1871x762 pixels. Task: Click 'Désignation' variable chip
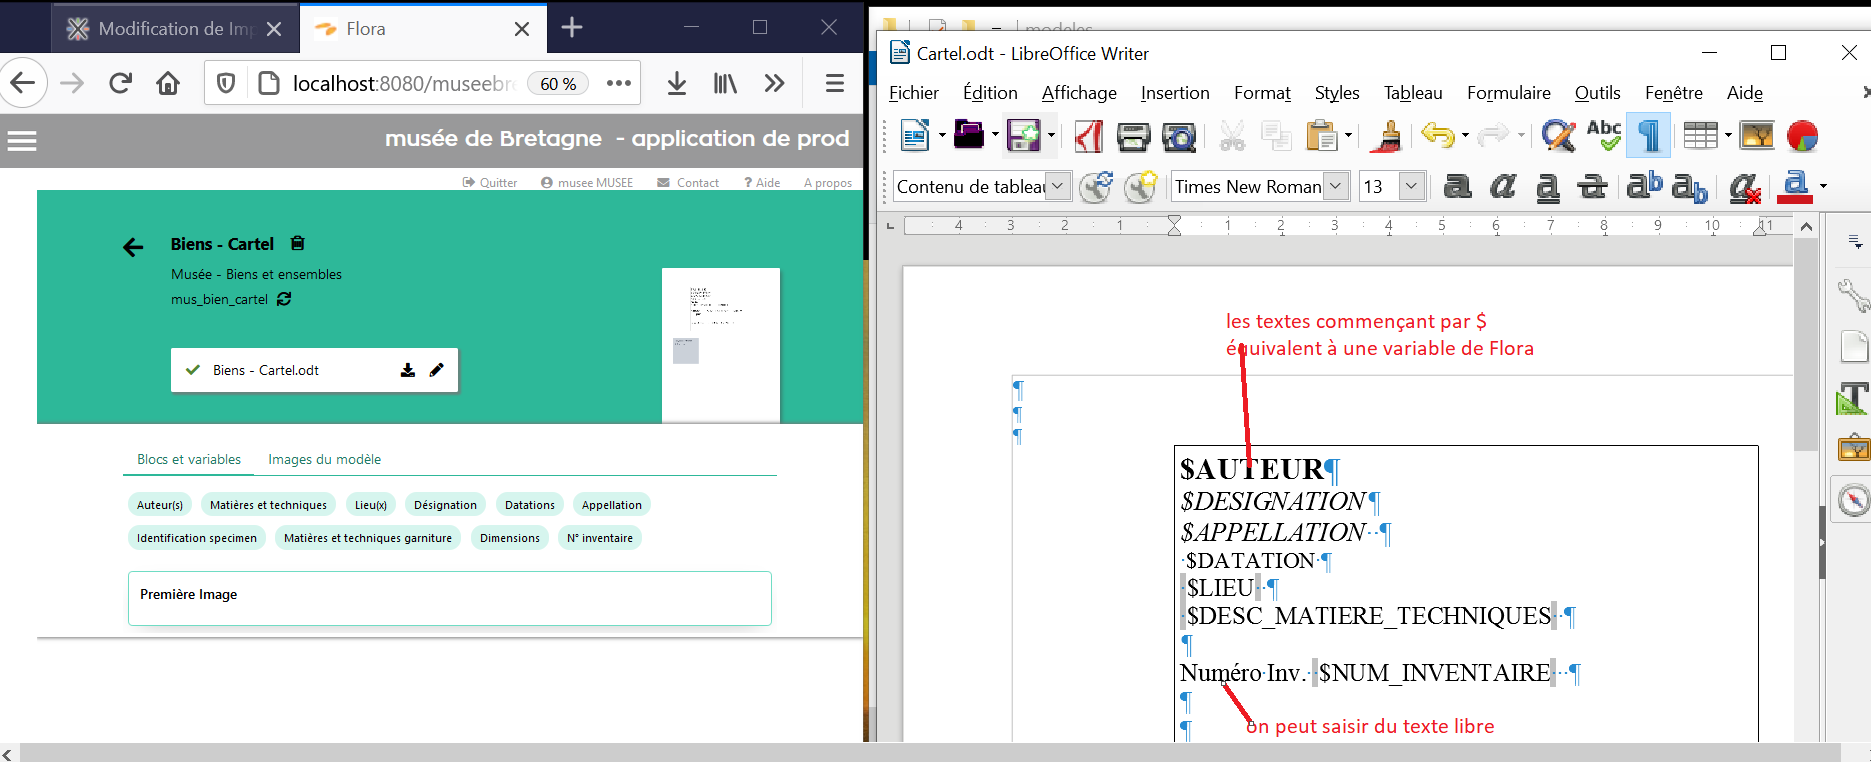(x=445, y=505)
